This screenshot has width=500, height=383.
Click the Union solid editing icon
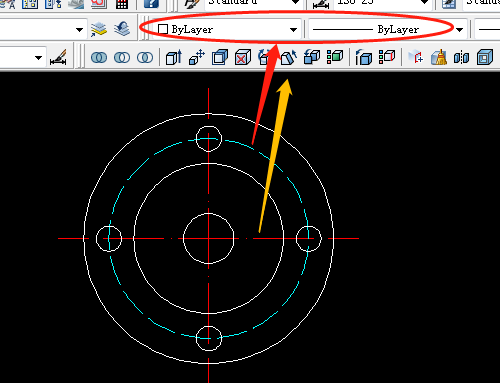click(x=99, y=58)
